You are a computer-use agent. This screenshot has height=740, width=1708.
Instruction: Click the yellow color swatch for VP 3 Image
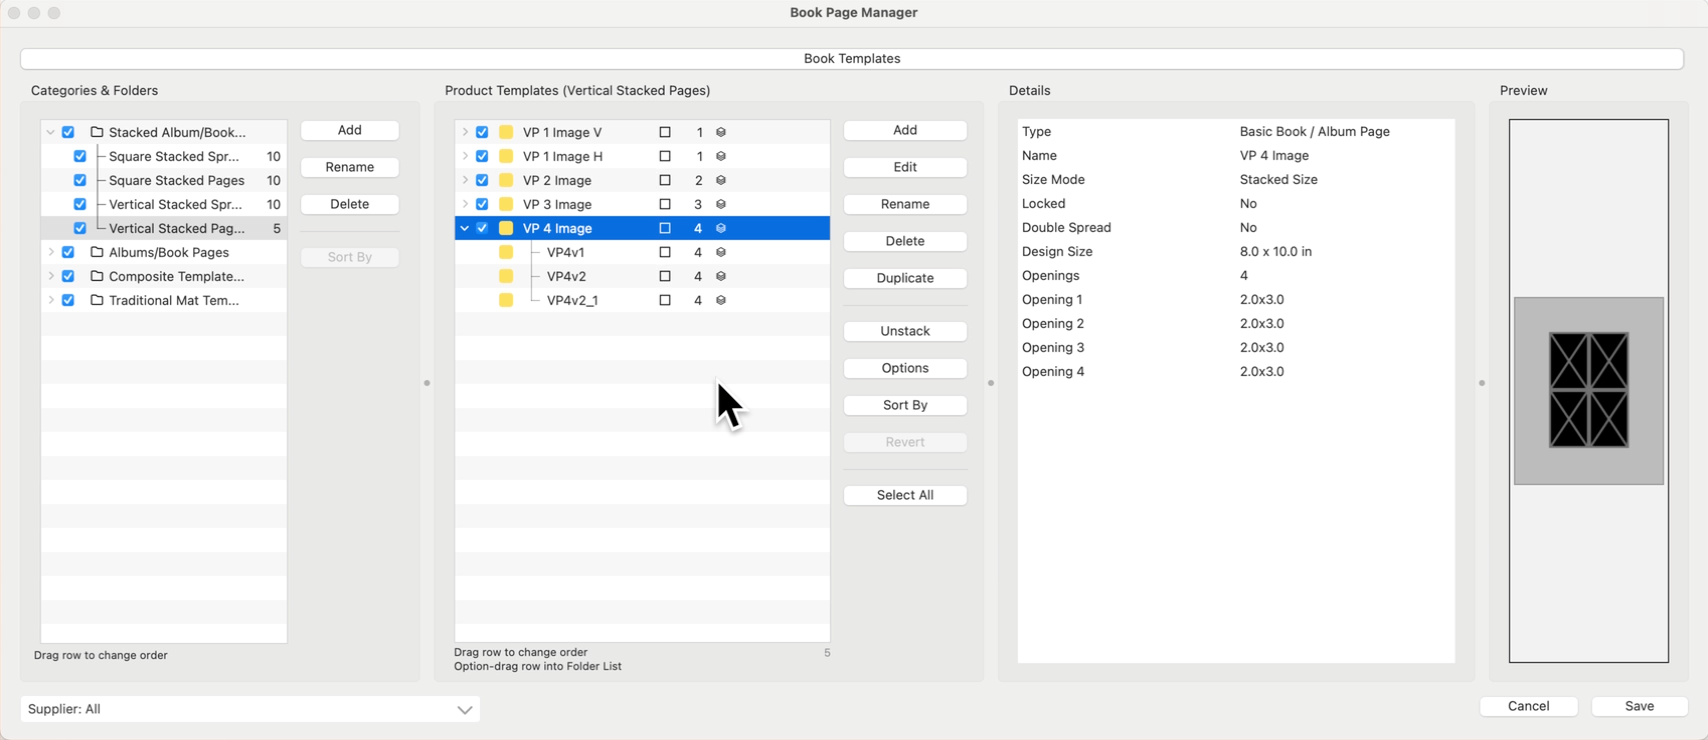(506, 204)
